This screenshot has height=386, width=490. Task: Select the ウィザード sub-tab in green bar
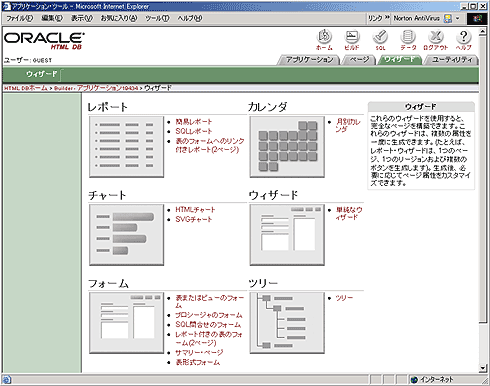(x=41, y=74)
